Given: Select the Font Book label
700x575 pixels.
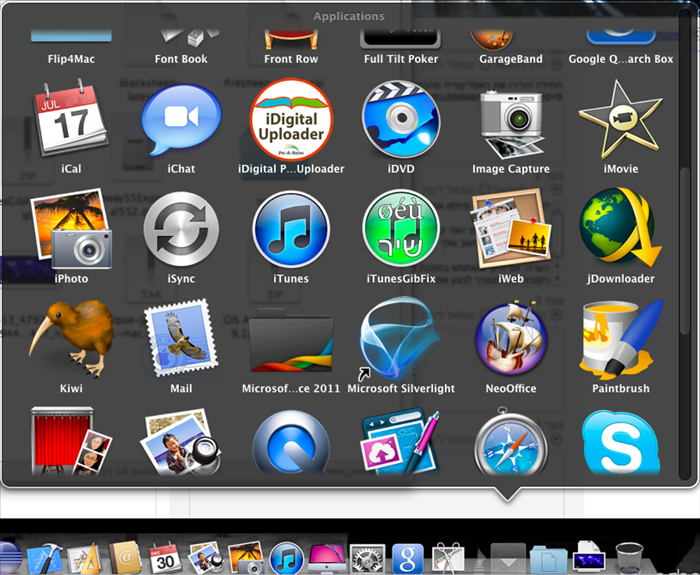Looking at the screenshot, I should coord(181,59).
